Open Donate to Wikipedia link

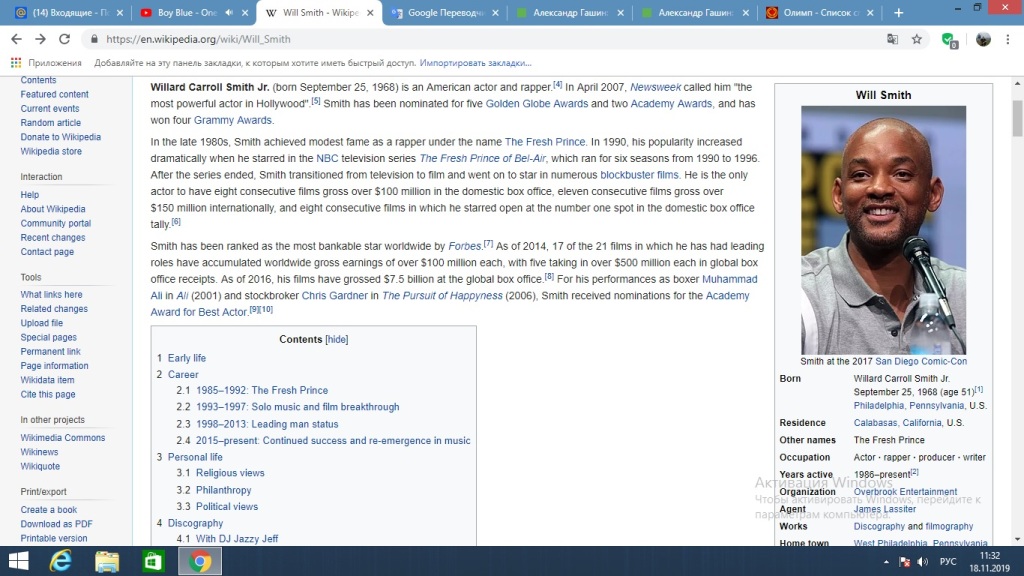[x=61, y=137]
